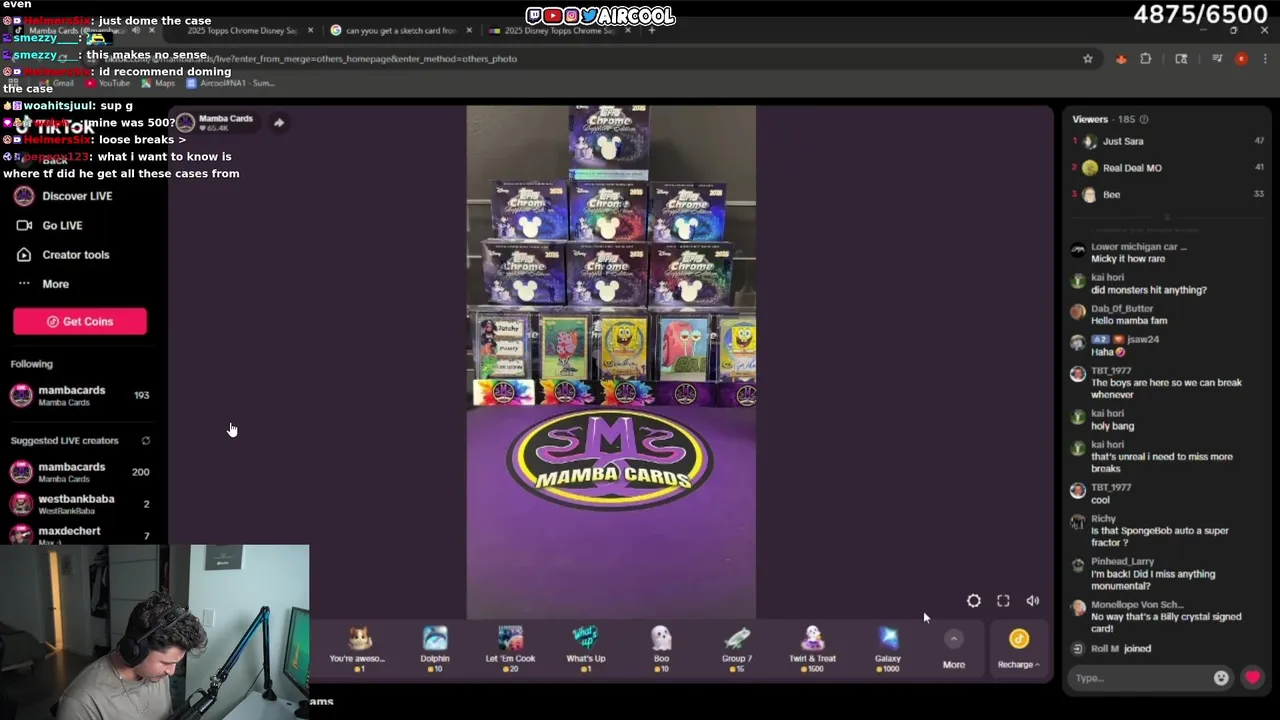Open maxdechert live stream

pyautogui.click(x=80, y=534)
